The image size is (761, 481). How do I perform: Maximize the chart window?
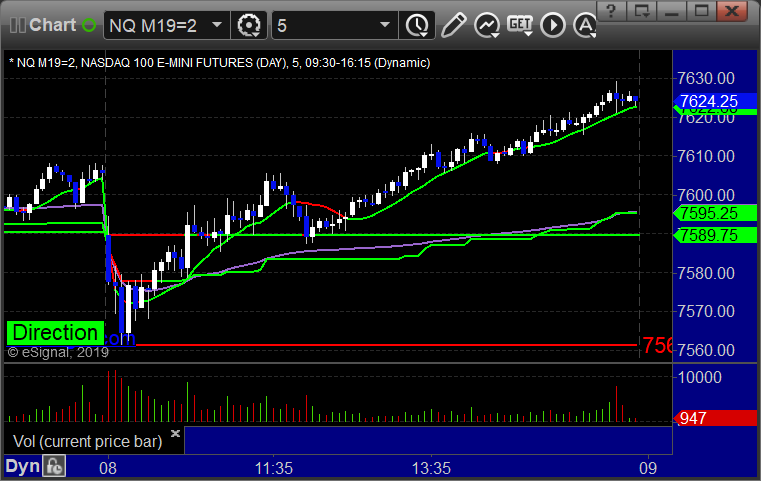701,11
